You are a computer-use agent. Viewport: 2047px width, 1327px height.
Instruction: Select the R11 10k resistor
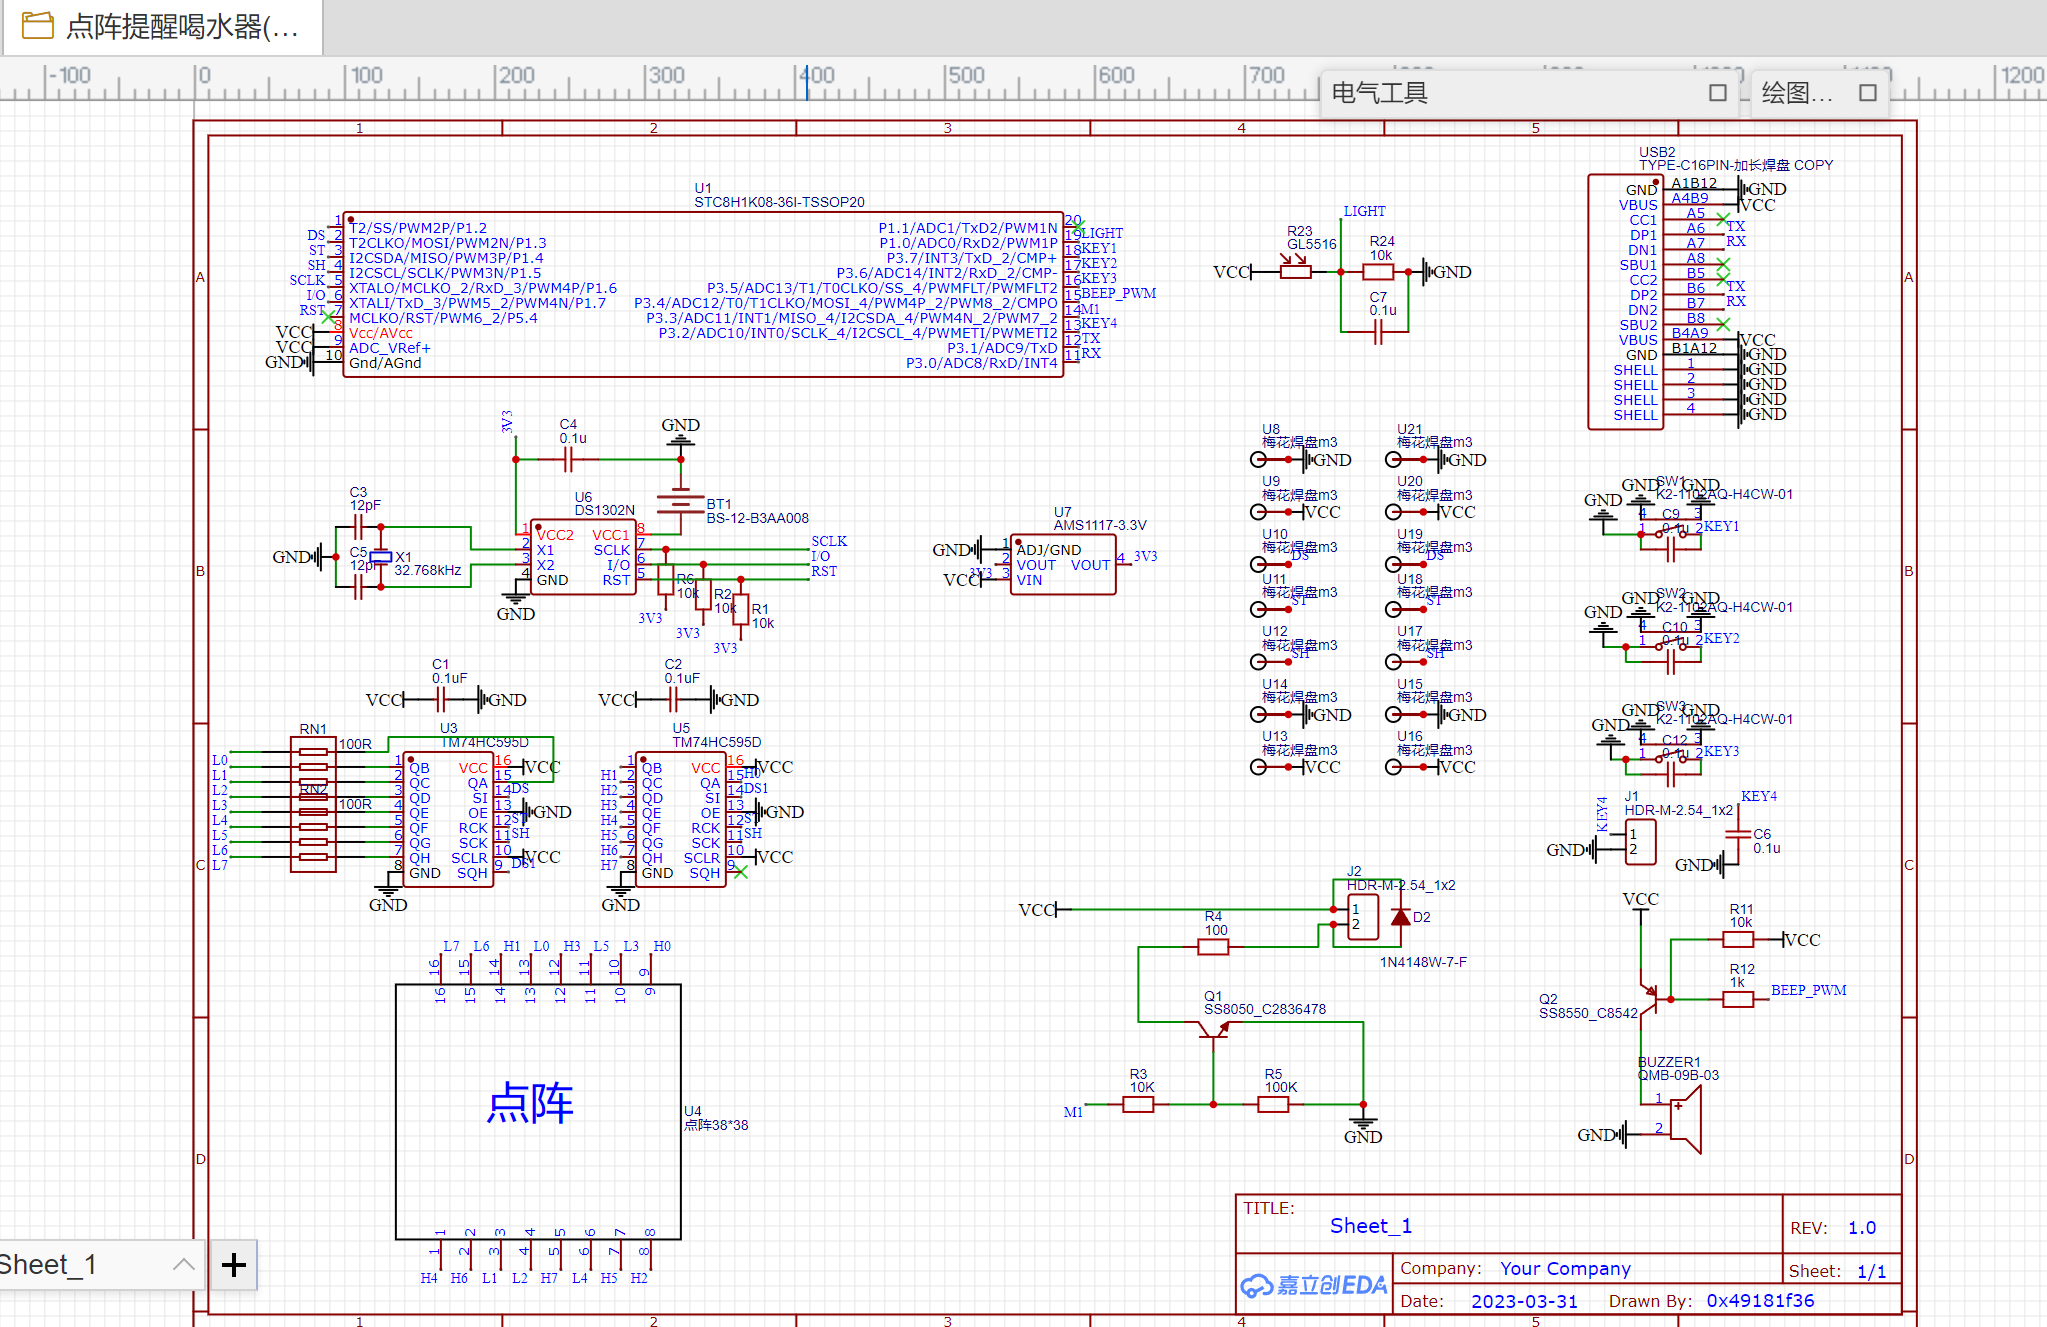pyautogui.click(x=1738, y=939)
